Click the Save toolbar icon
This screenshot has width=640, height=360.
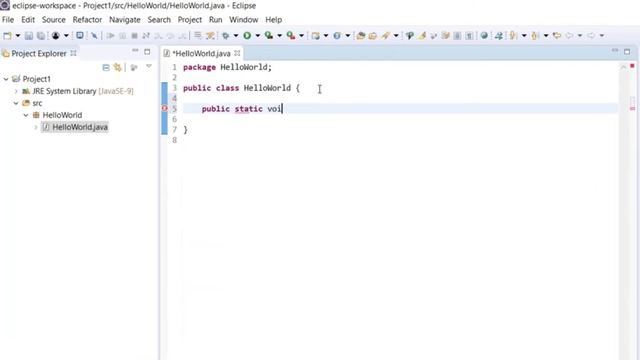click(29, 36)
